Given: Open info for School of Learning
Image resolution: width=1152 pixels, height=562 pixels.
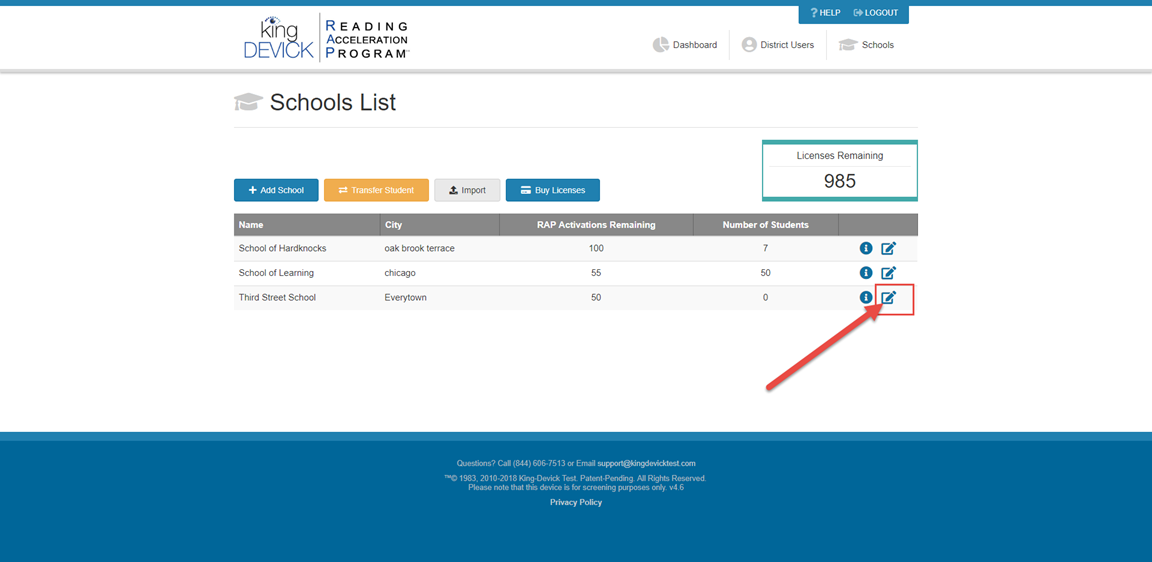Looking at the screenshot, I should pyautogui.click(x=866, y=273).
